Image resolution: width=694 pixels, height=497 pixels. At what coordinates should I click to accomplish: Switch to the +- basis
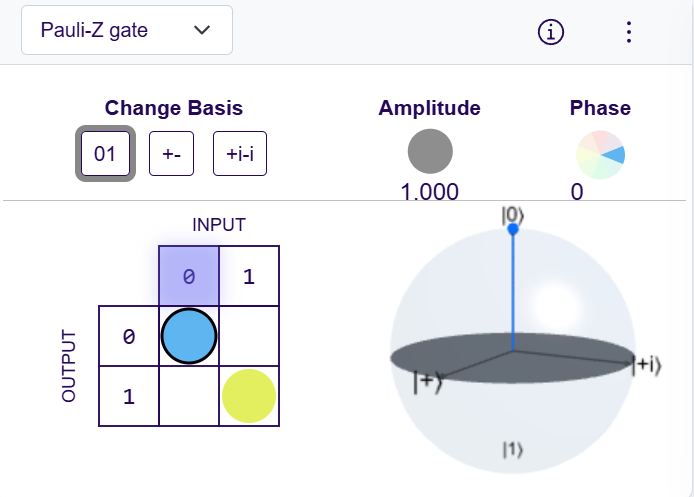[171, 154]
